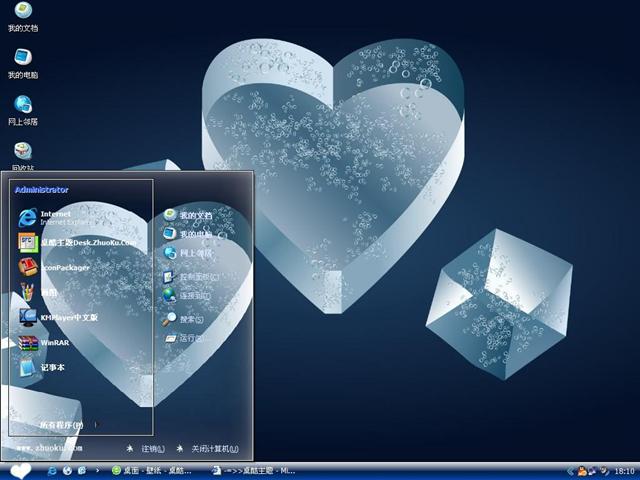
Task: Click the 关闭计算机(U) shut down button
Action: (x=208, y=449)
